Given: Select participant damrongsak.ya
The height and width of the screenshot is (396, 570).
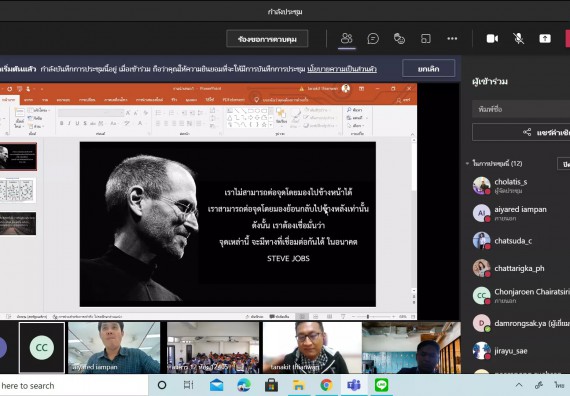Looking at the screenshot, I should point(521,323).
